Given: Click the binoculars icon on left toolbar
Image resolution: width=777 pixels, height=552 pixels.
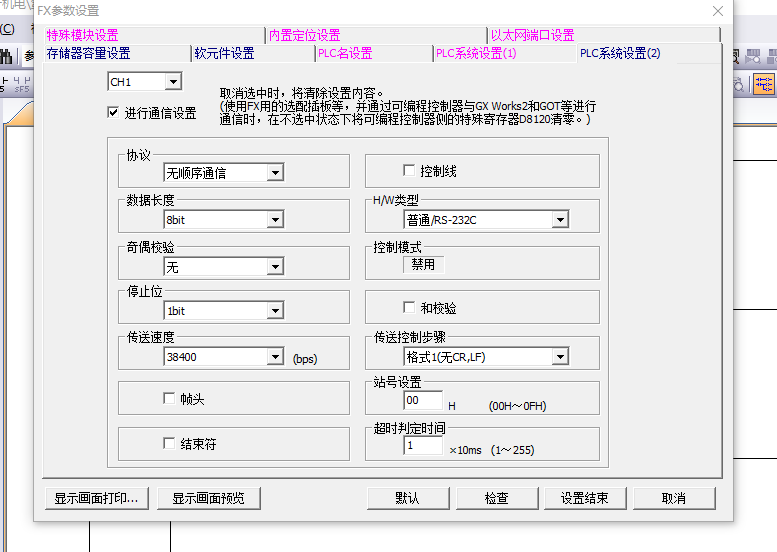Looking at the screenshot, I should 7,56.
